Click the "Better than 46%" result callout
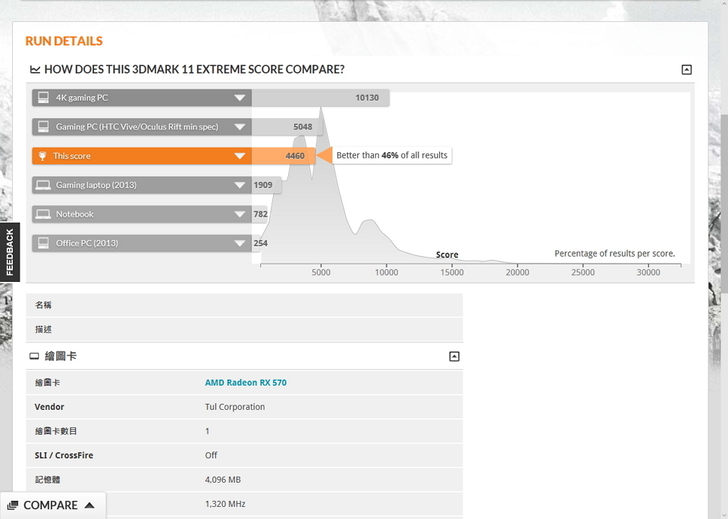Viewport: 728px width, 519px height. [391, 156]
